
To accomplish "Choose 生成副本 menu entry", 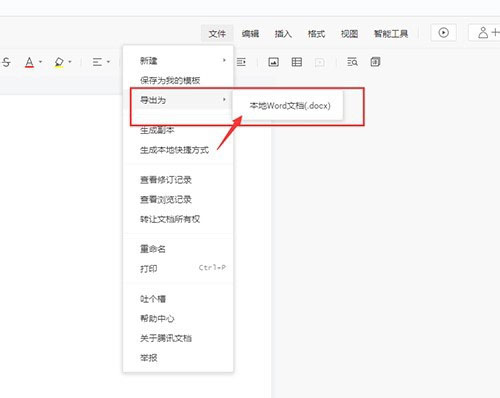I will (x=178, y=130).
